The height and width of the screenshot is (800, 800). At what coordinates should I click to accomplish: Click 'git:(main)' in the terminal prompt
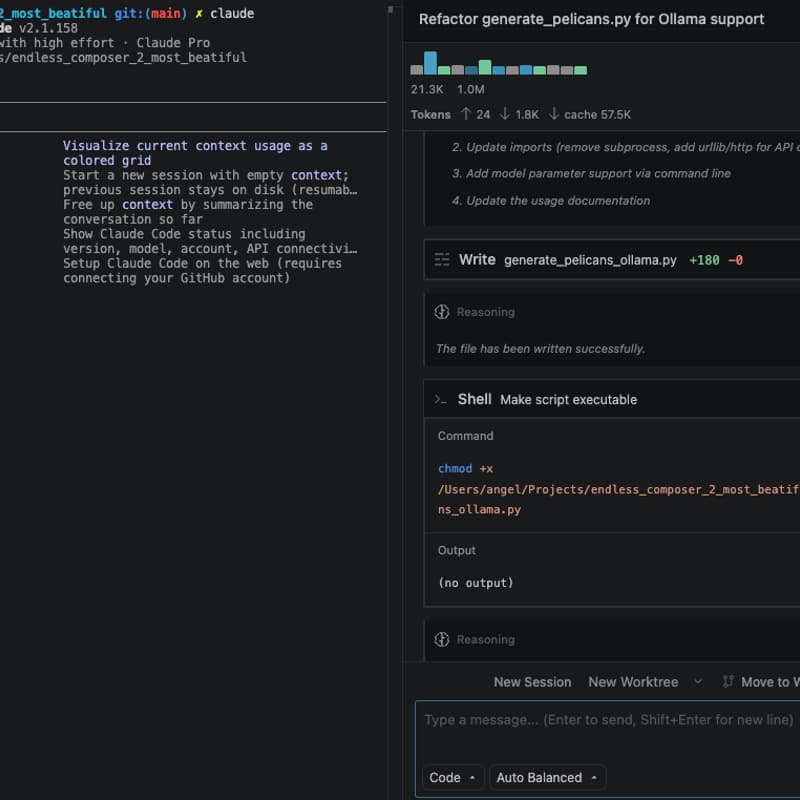(x=151, y=13)
